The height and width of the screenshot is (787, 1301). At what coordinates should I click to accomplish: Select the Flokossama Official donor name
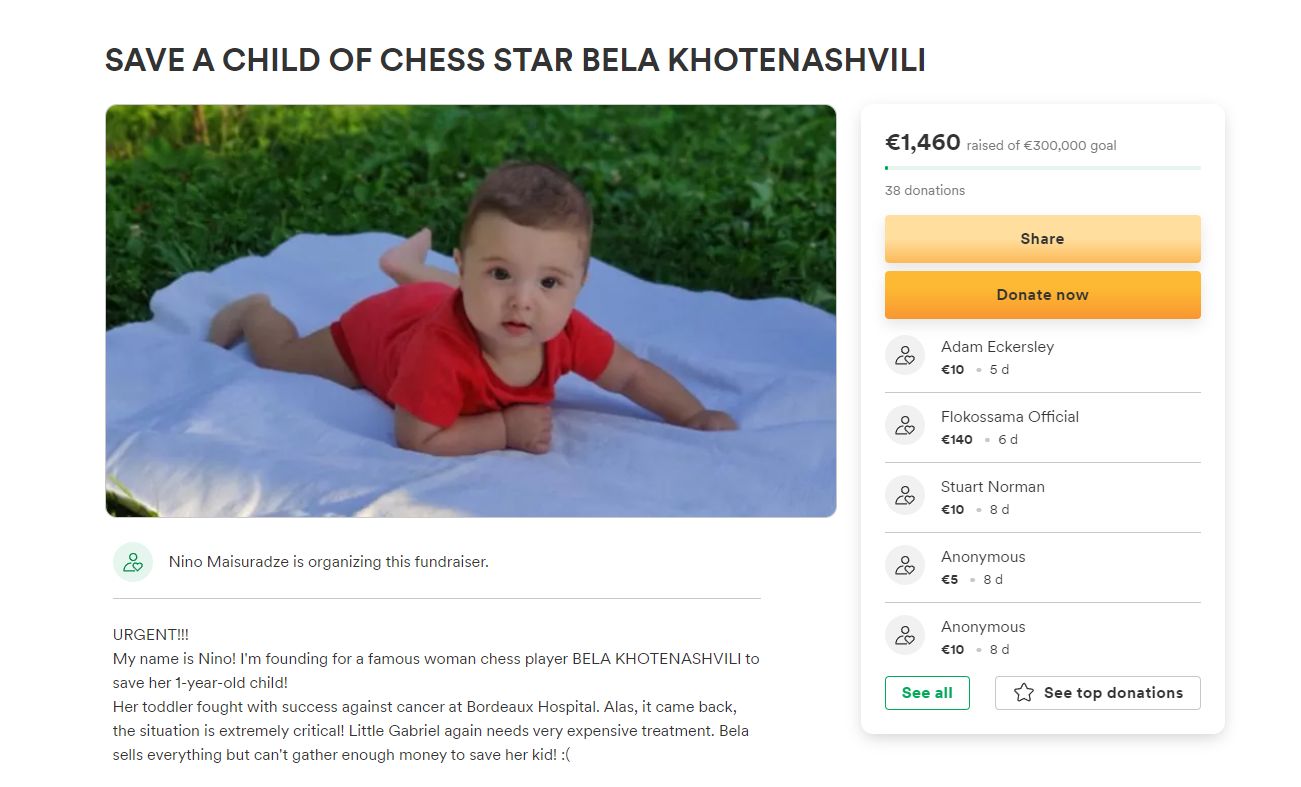coord(1010,417)
